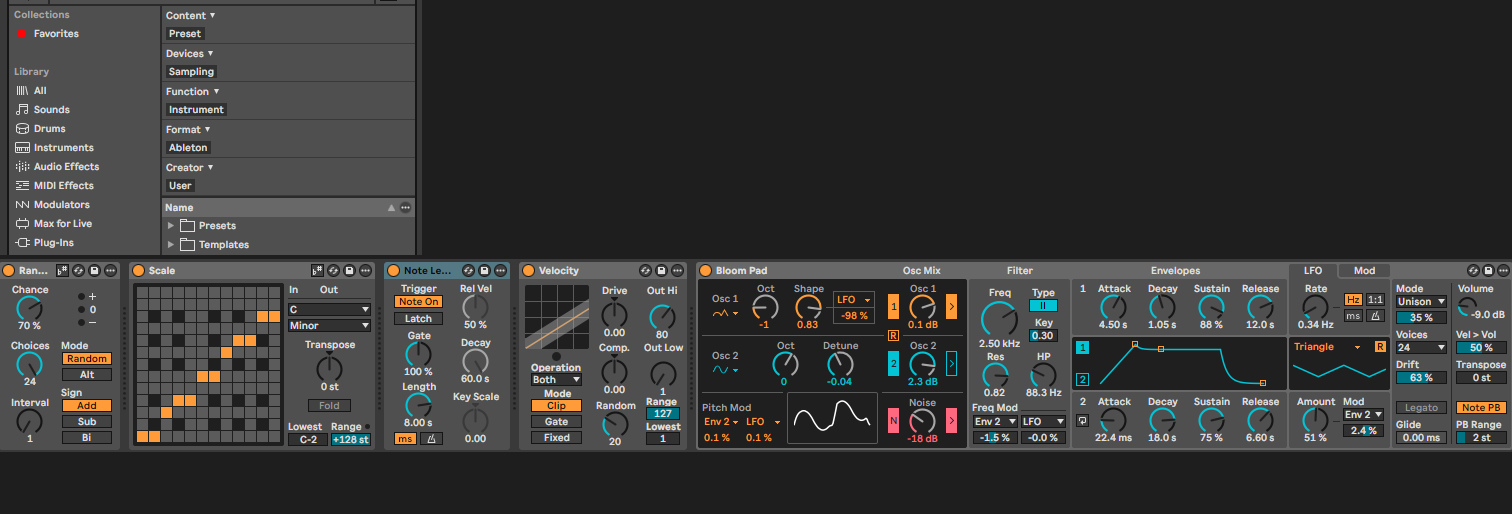Toggle the Bloom Pad device activator
The height and width of the screenshot is (514, 1512).
[706, 271]
